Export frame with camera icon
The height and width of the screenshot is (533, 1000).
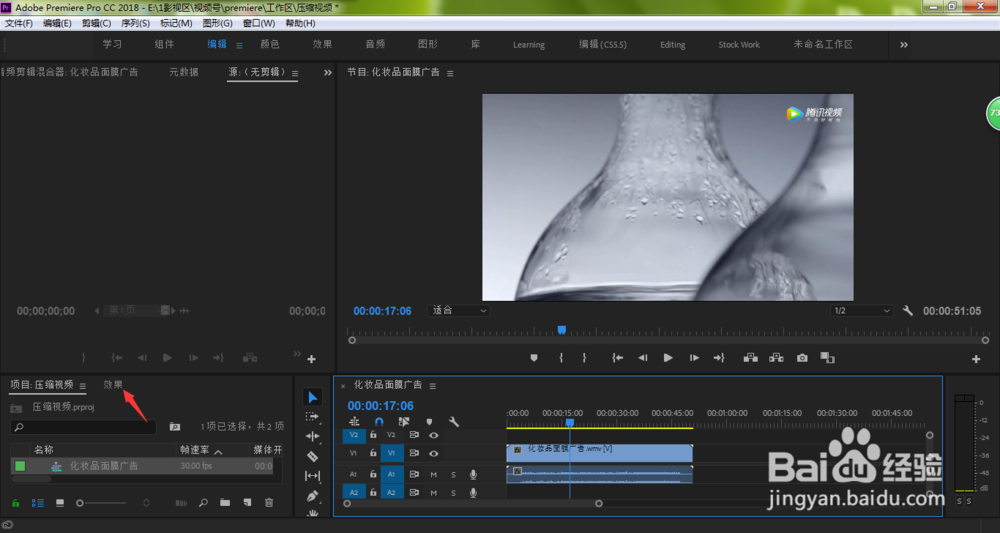[802, 358]
